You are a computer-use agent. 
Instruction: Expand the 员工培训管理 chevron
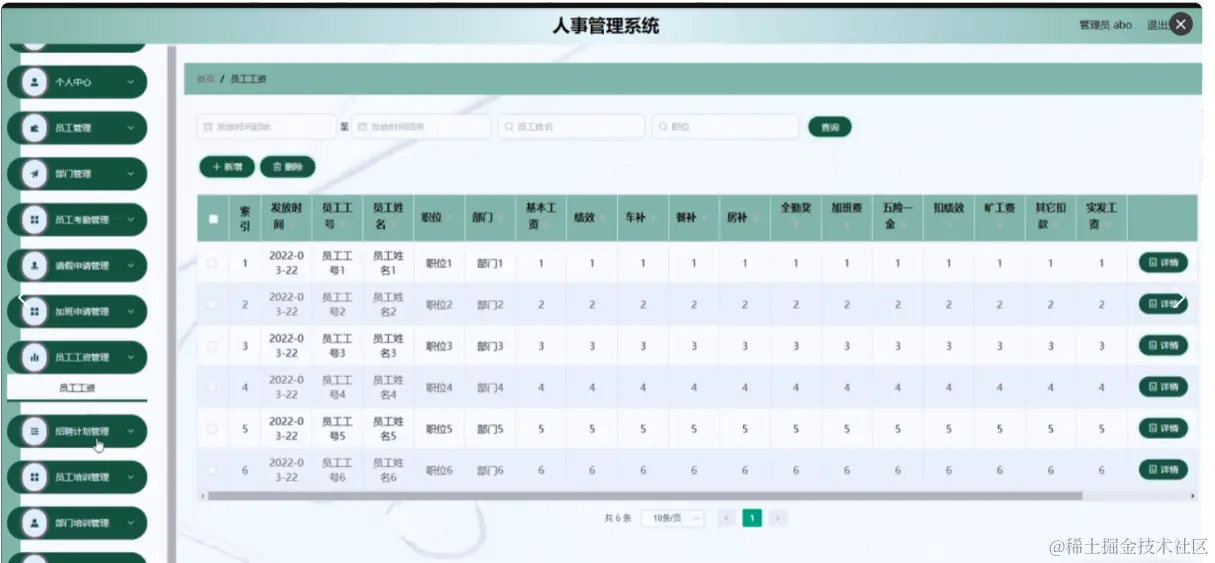click(x=130, y=477)
